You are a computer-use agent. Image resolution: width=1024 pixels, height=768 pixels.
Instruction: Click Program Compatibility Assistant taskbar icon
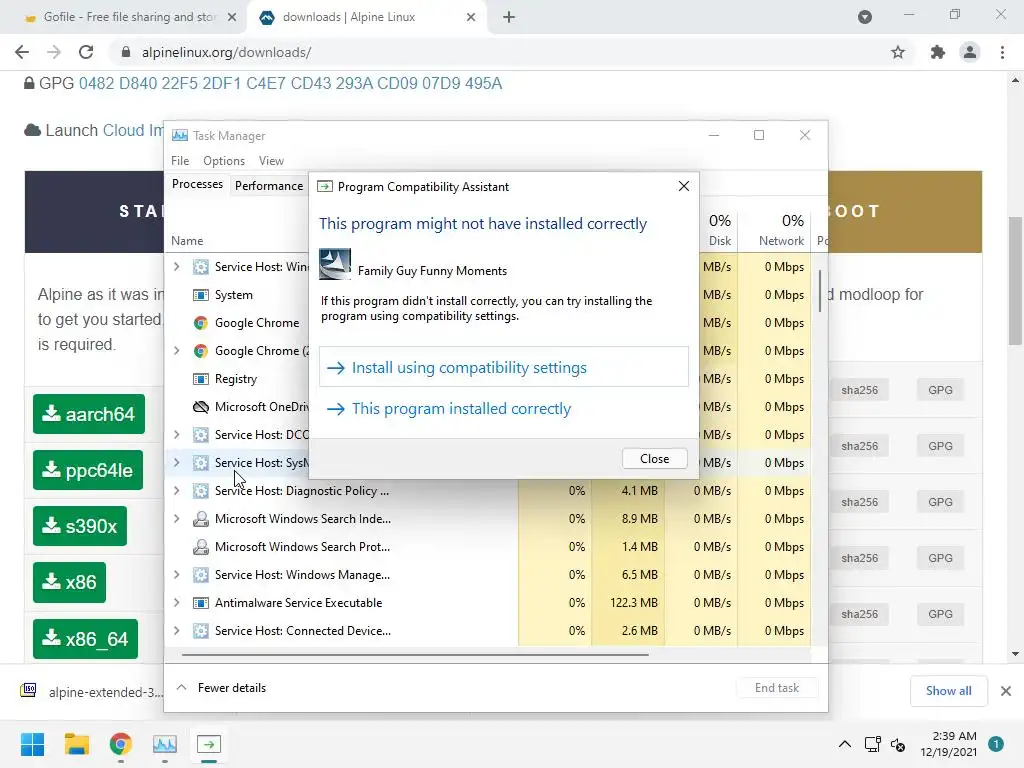[209, 744]
